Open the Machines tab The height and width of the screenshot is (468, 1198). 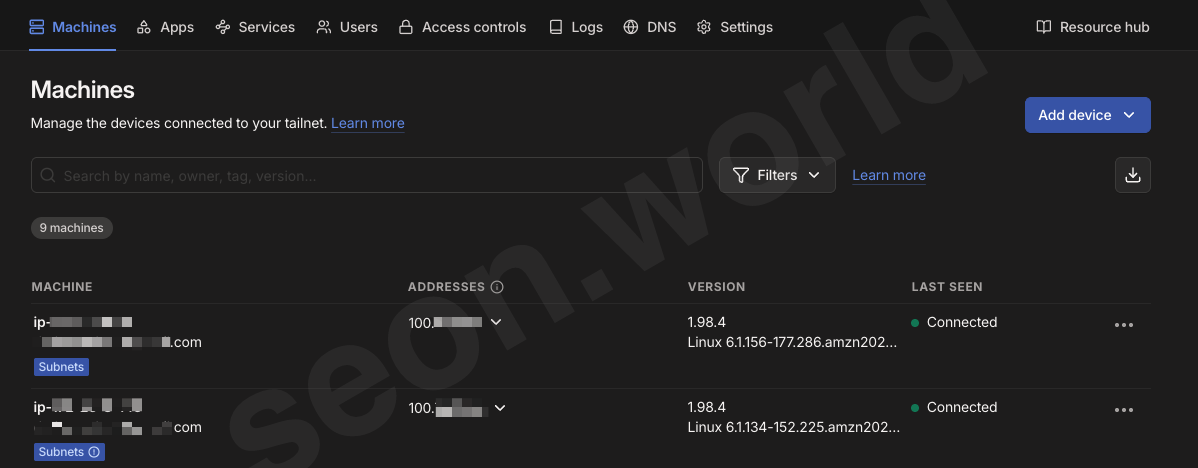(x=73, y=27)
